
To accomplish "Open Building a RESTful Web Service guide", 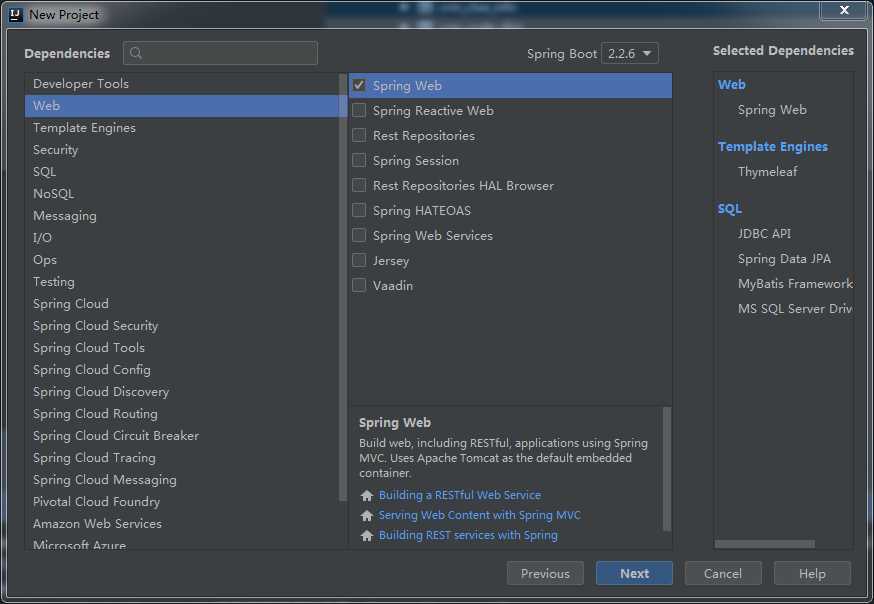I will [x=460, y=495].
